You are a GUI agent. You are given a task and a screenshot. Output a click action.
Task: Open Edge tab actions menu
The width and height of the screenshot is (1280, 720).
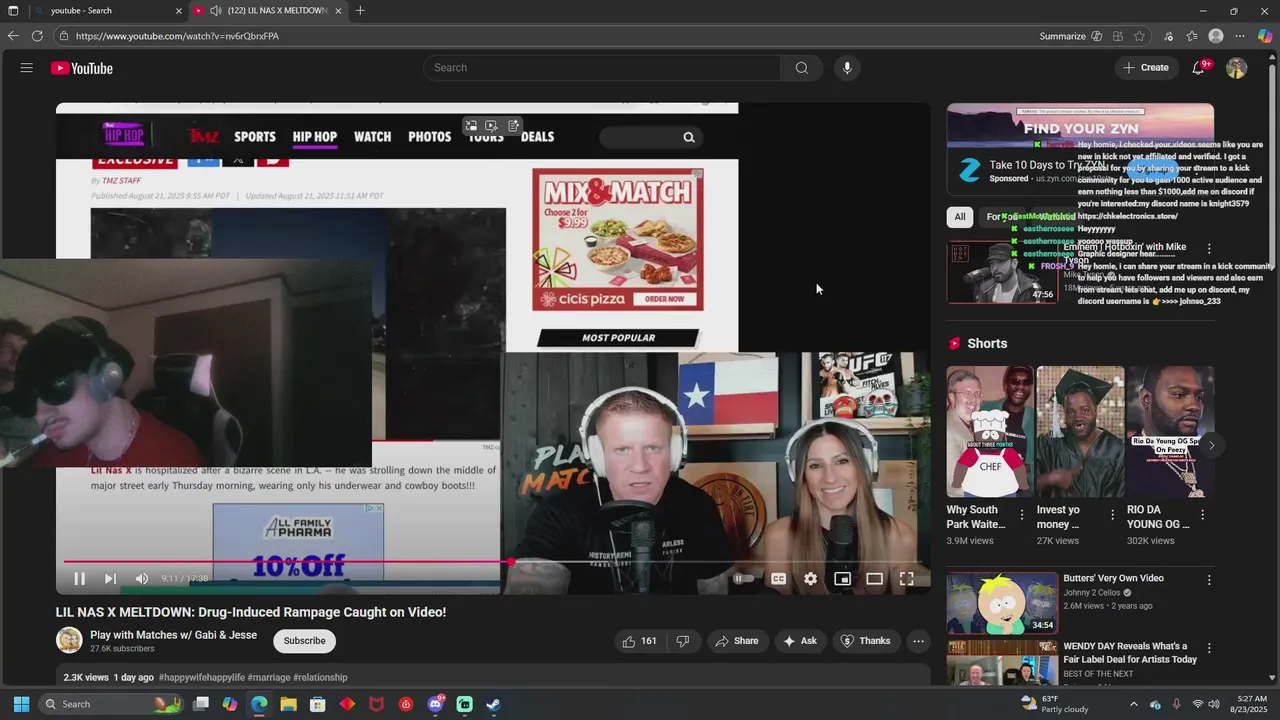coord(13,11)
